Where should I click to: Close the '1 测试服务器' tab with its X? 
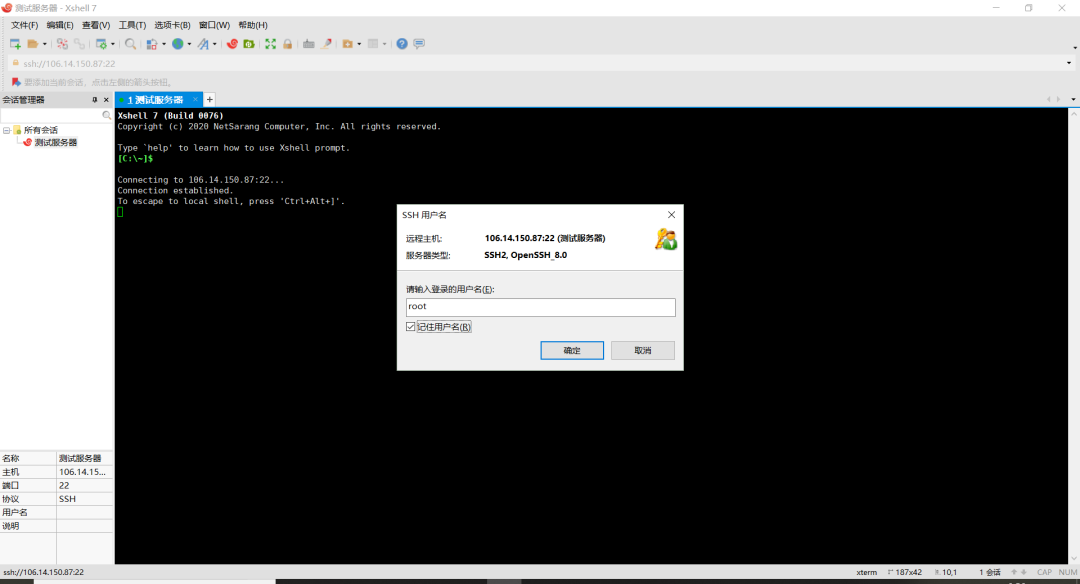(196, 100)
